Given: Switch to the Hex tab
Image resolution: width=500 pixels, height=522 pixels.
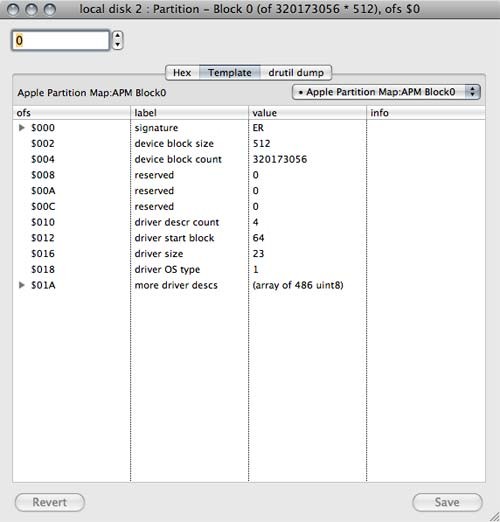Looking at the screenshot, I should (182, 73).
